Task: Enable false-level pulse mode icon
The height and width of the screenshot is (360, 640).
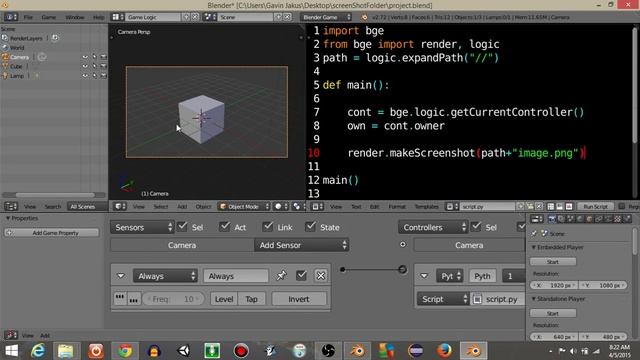Action: [x=133, y=299]
